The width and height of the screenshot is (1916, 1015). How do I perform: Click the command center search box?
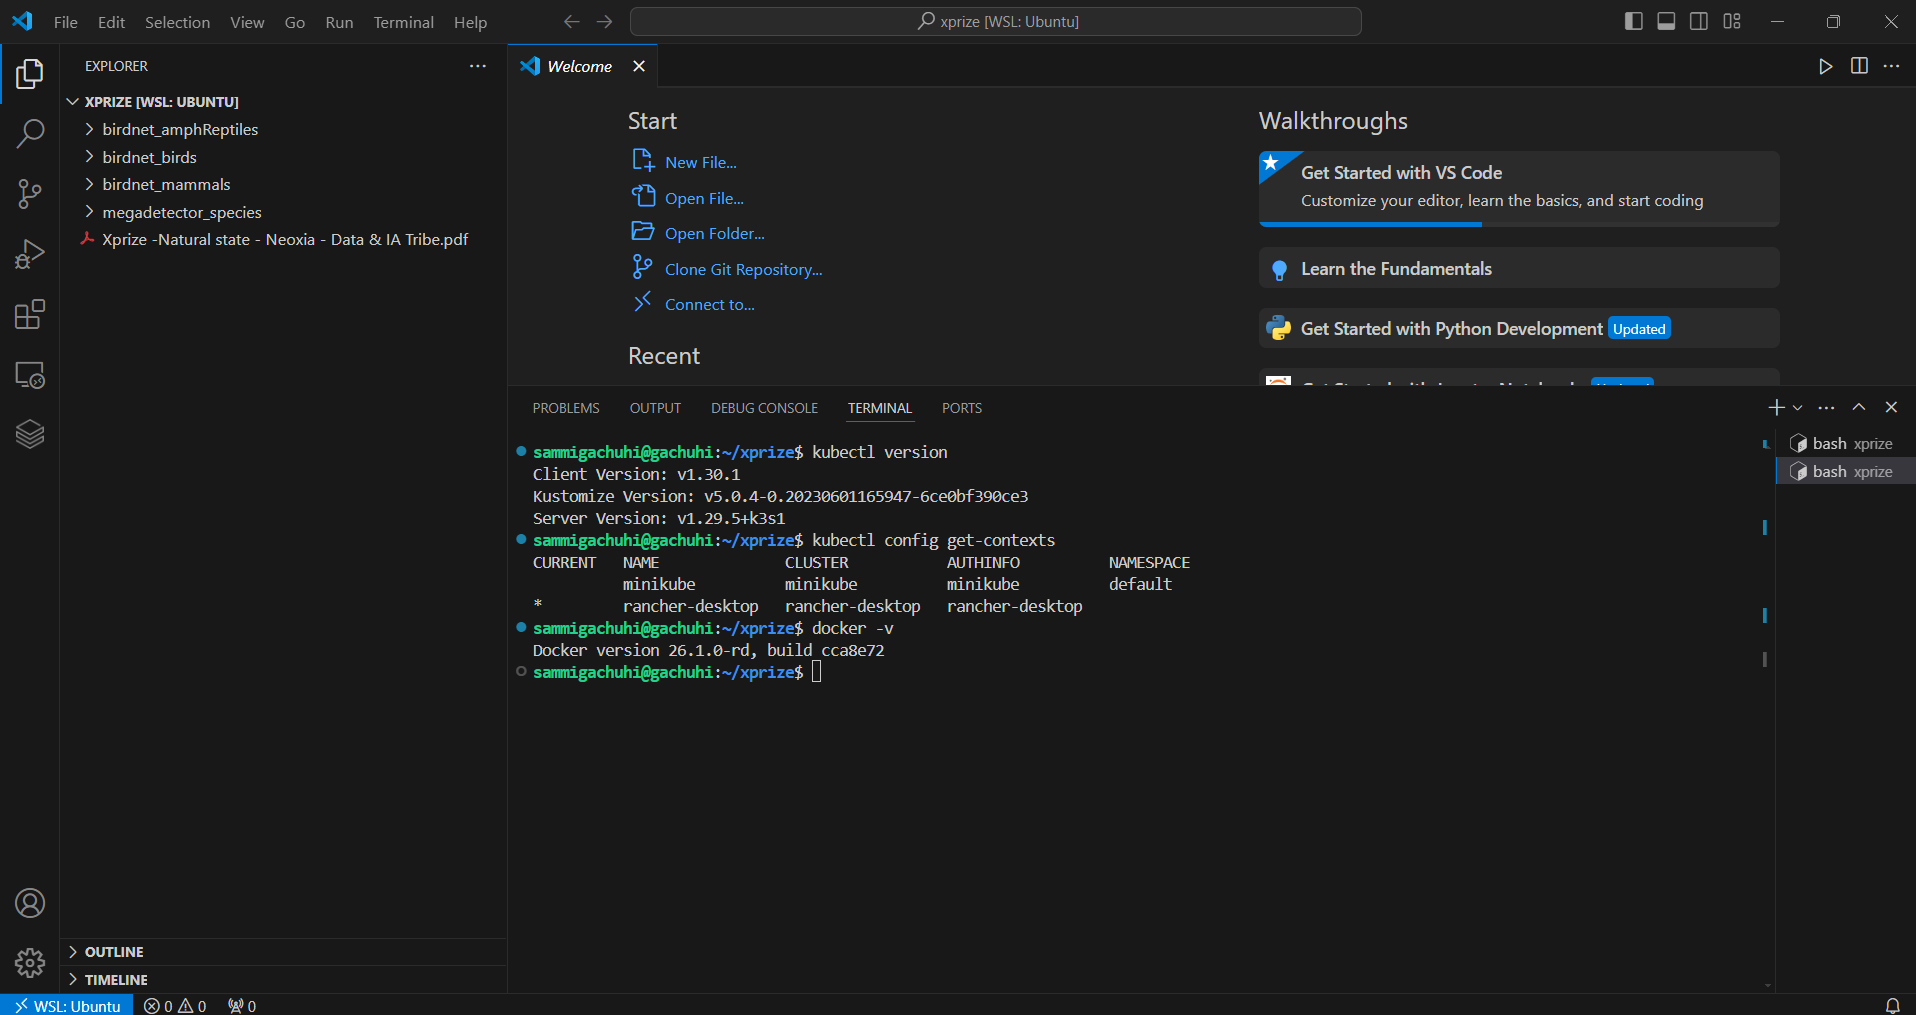click(996, 21)
